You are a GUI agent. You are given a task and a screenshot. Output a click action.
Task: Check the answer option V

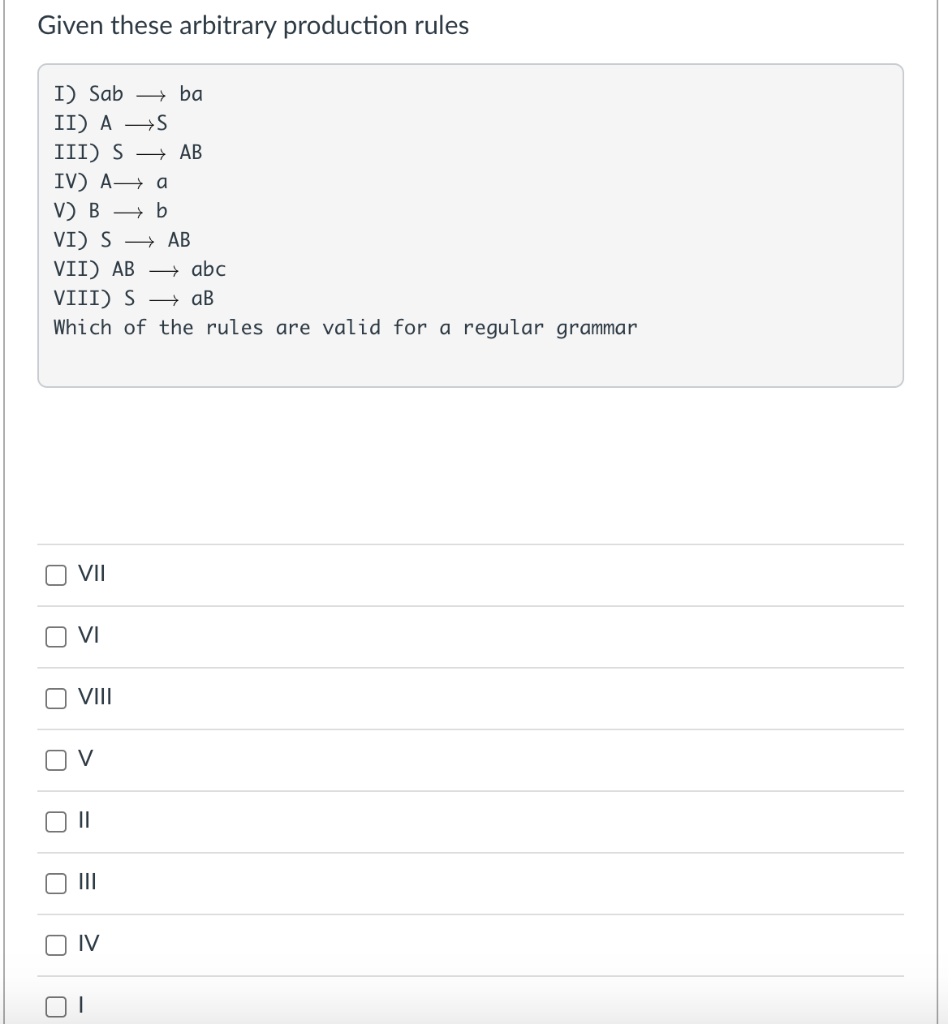pos(56,760)
